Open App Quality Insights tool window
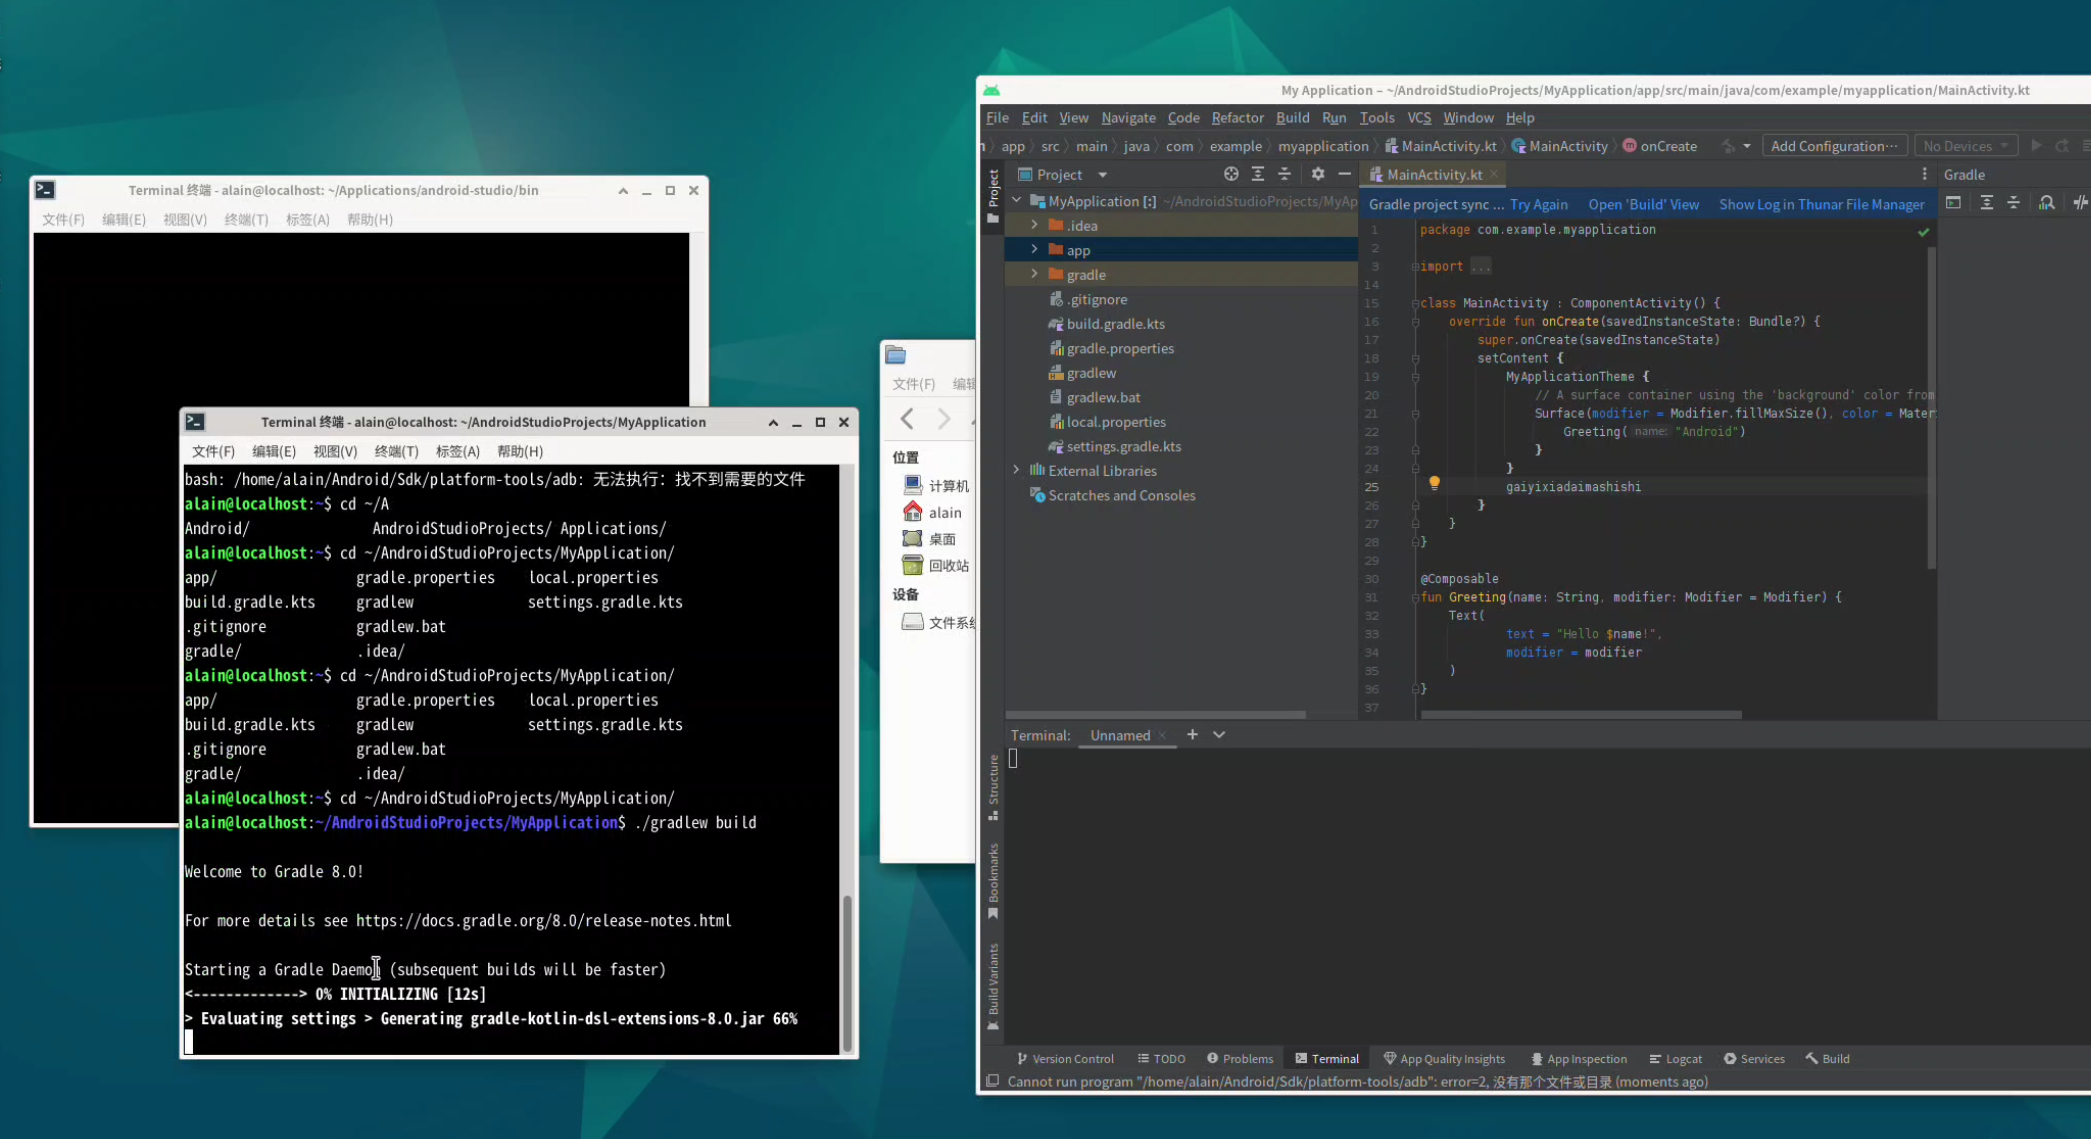Viewport: 2091px width, 1139px height. 1444,1059
